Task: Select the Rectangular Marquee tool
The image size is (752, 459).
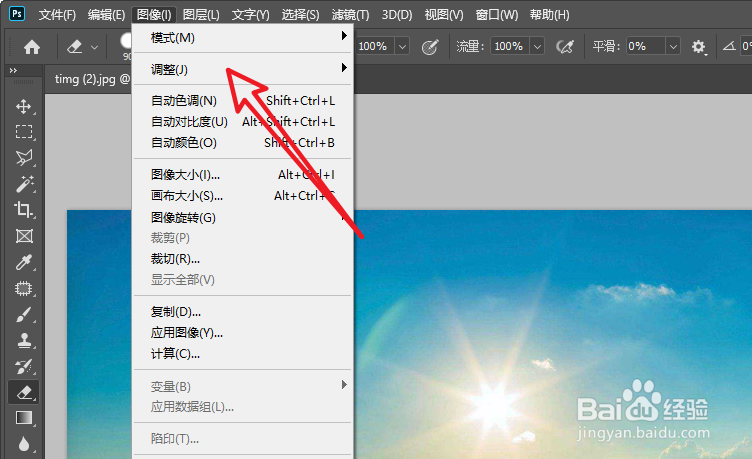Action: tap(24, 131)
